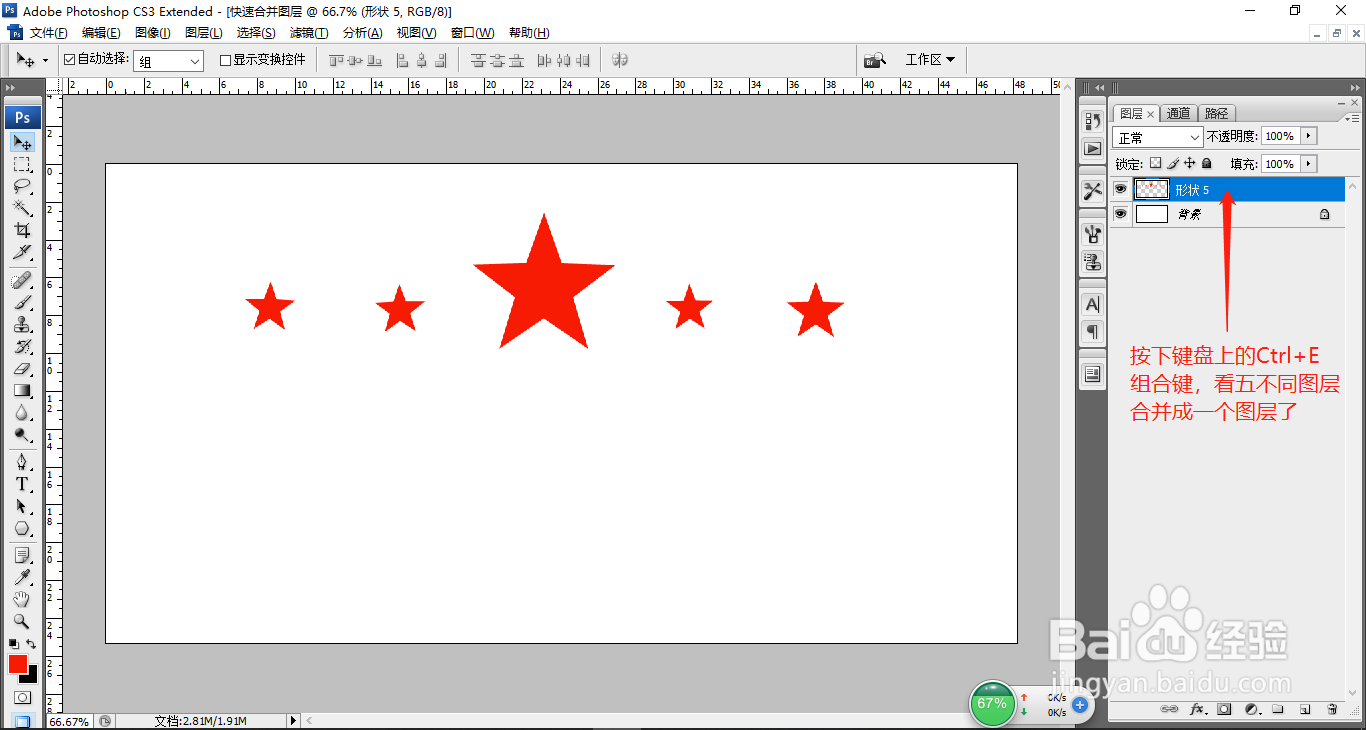Select the Eraser tool
Screen dimensions: 1366x730
tap(22, 369)
